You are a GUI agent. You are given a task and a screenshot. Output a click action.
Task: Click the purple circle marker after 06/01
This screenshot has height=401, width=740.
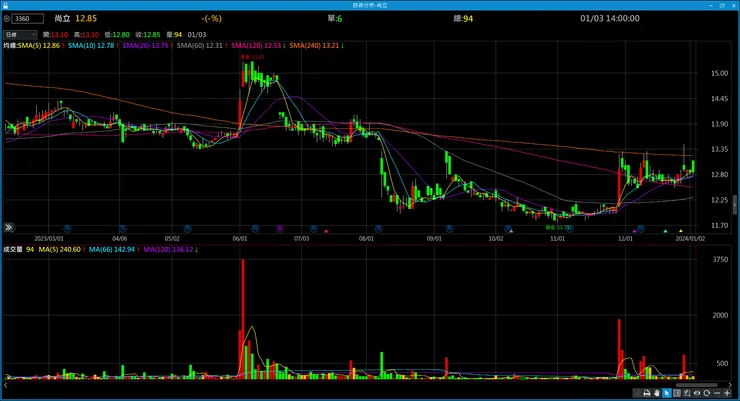[280, 228]
